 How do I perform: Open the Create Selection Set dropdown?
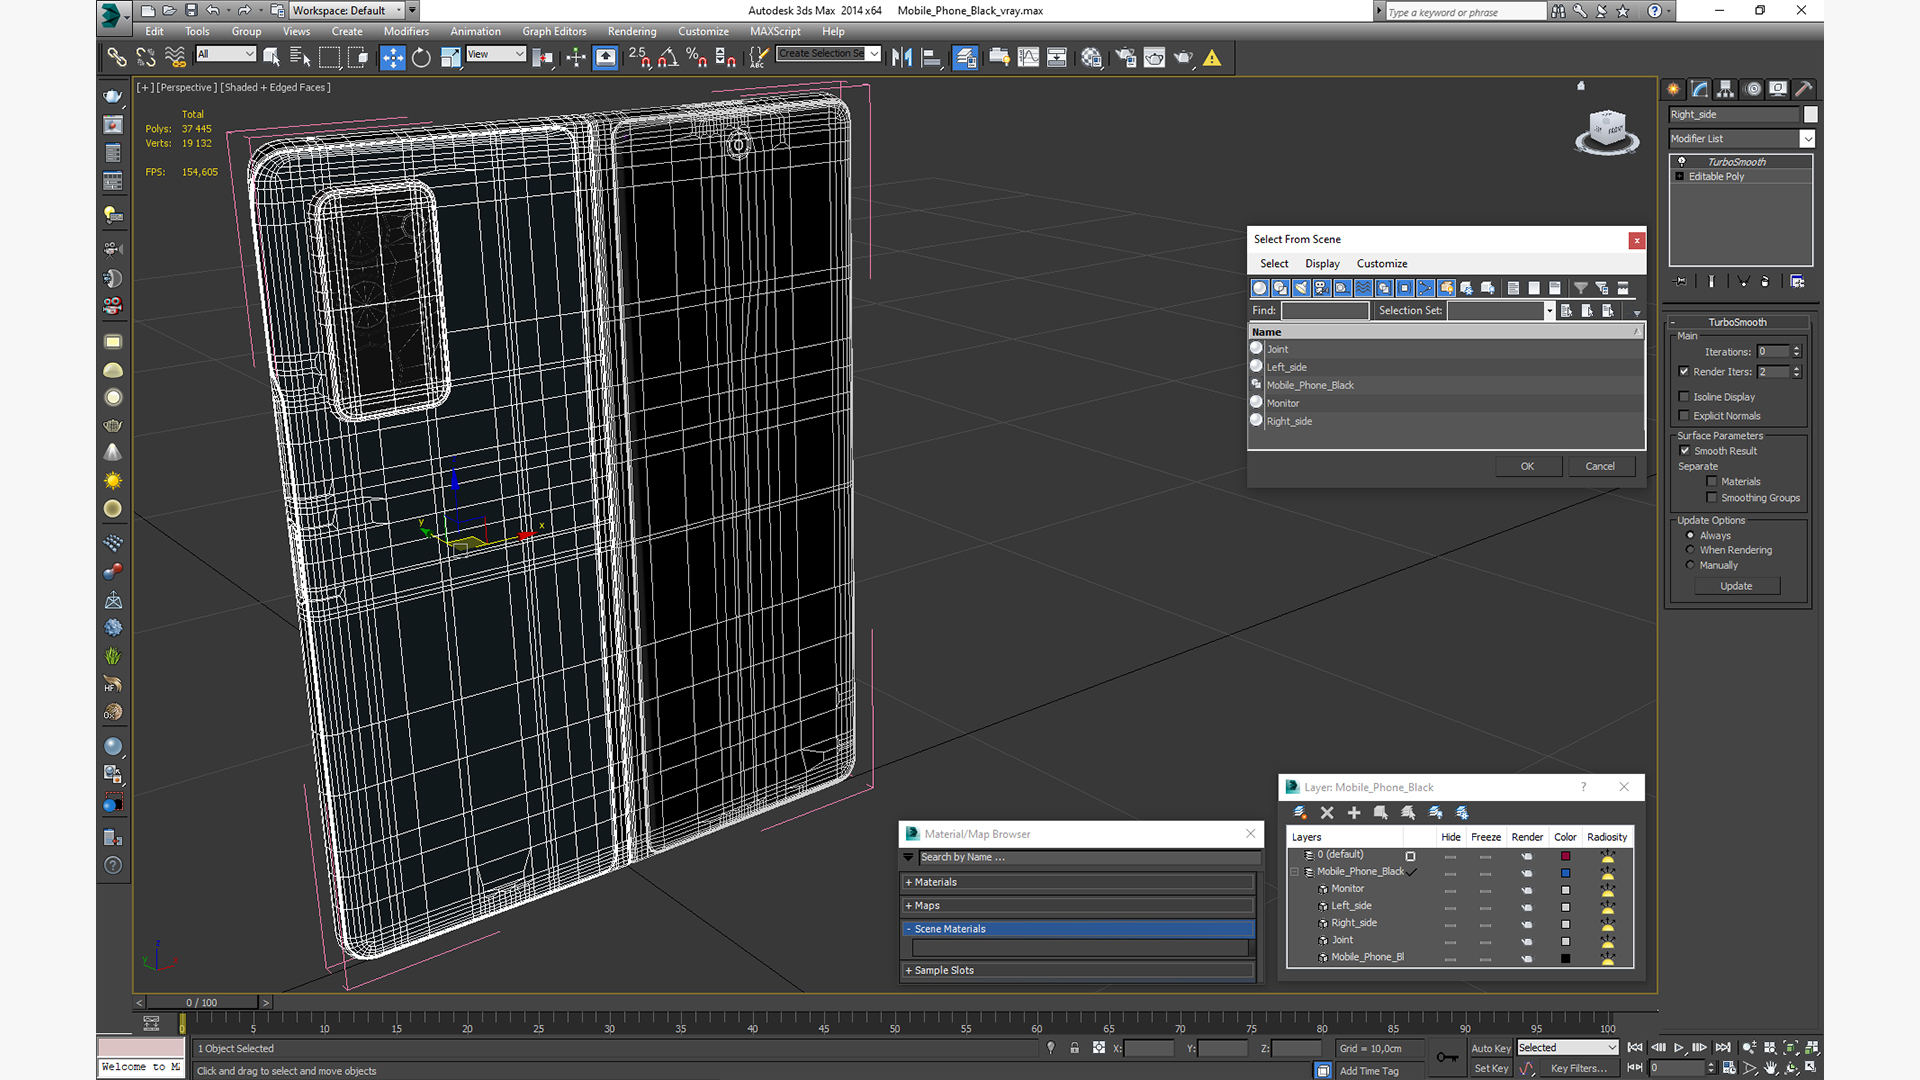tap(829, 54)
